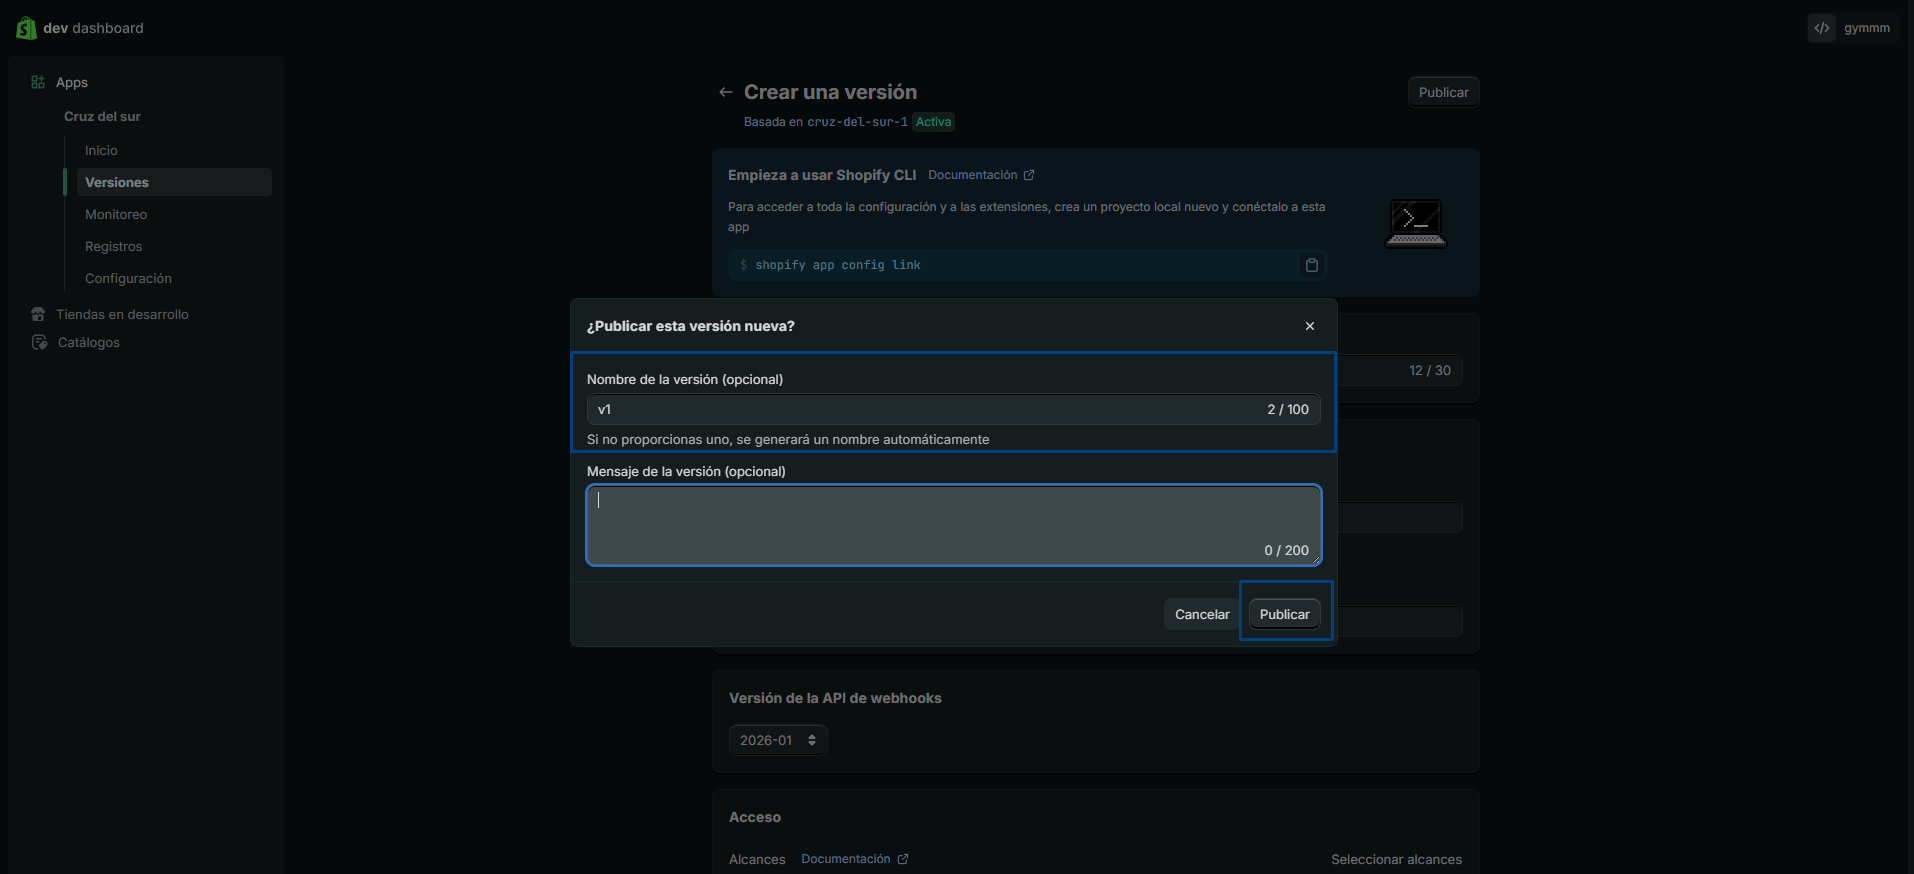Click the back arrow beside Crear una versión

pyautogui.click(x=726, y=92)
